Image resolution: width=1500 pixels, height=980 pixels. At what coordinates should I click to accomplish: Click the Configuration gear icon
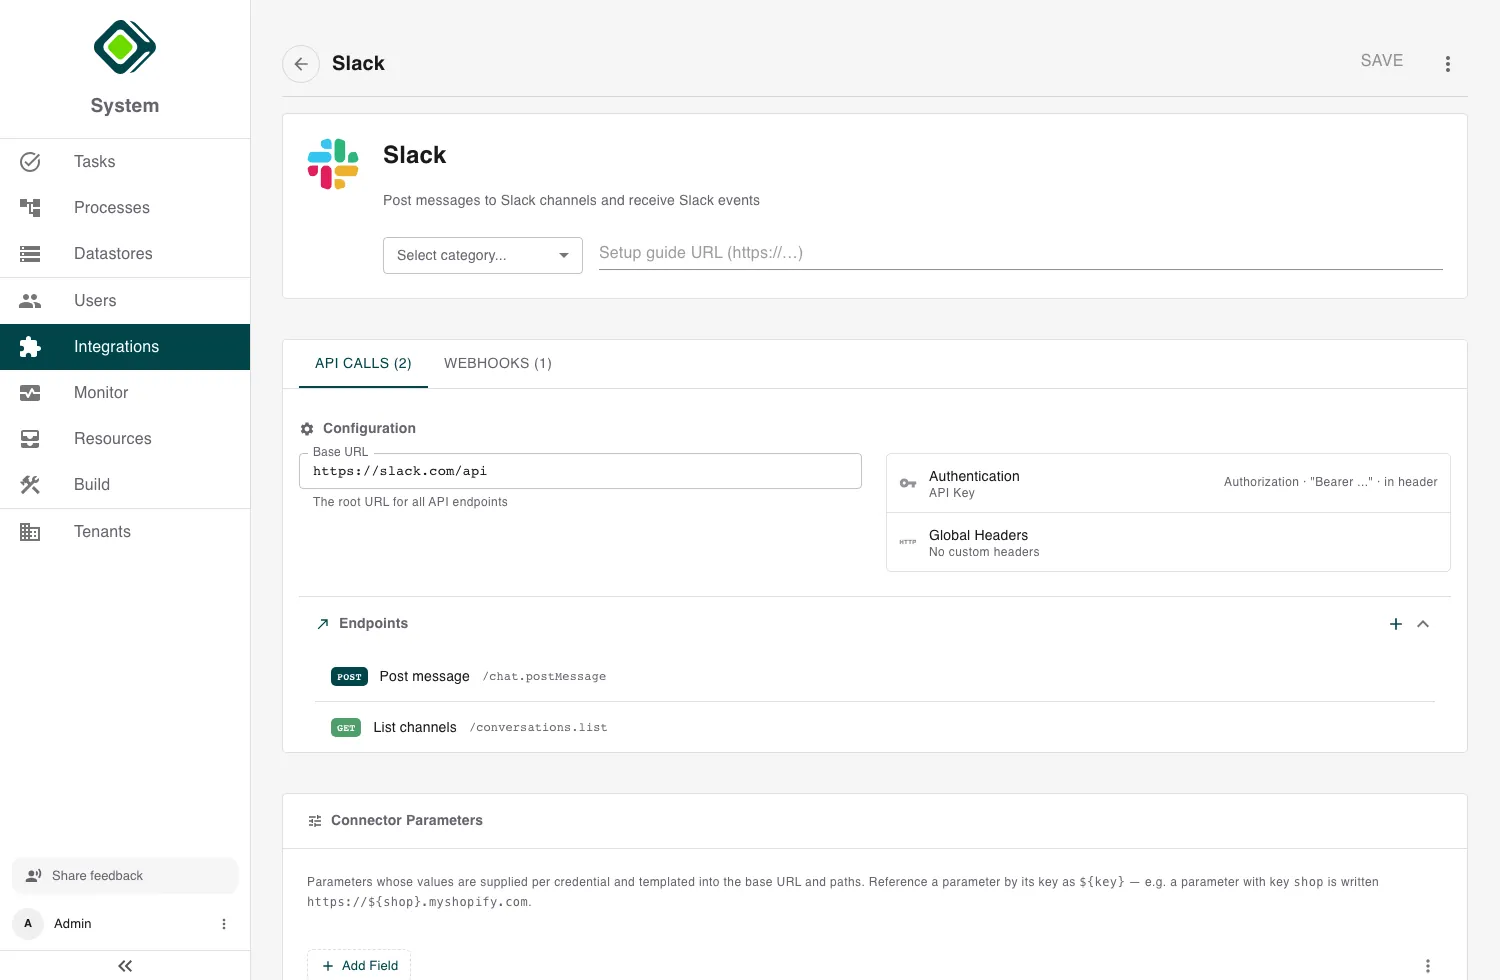[307, 429]
